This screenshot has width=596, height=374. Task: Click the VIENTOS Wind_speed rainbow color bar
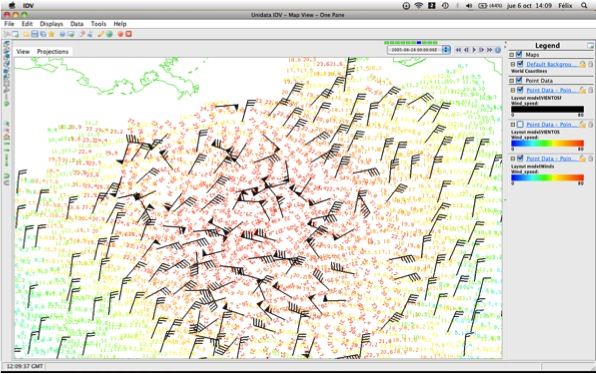[x=547, y=143]
